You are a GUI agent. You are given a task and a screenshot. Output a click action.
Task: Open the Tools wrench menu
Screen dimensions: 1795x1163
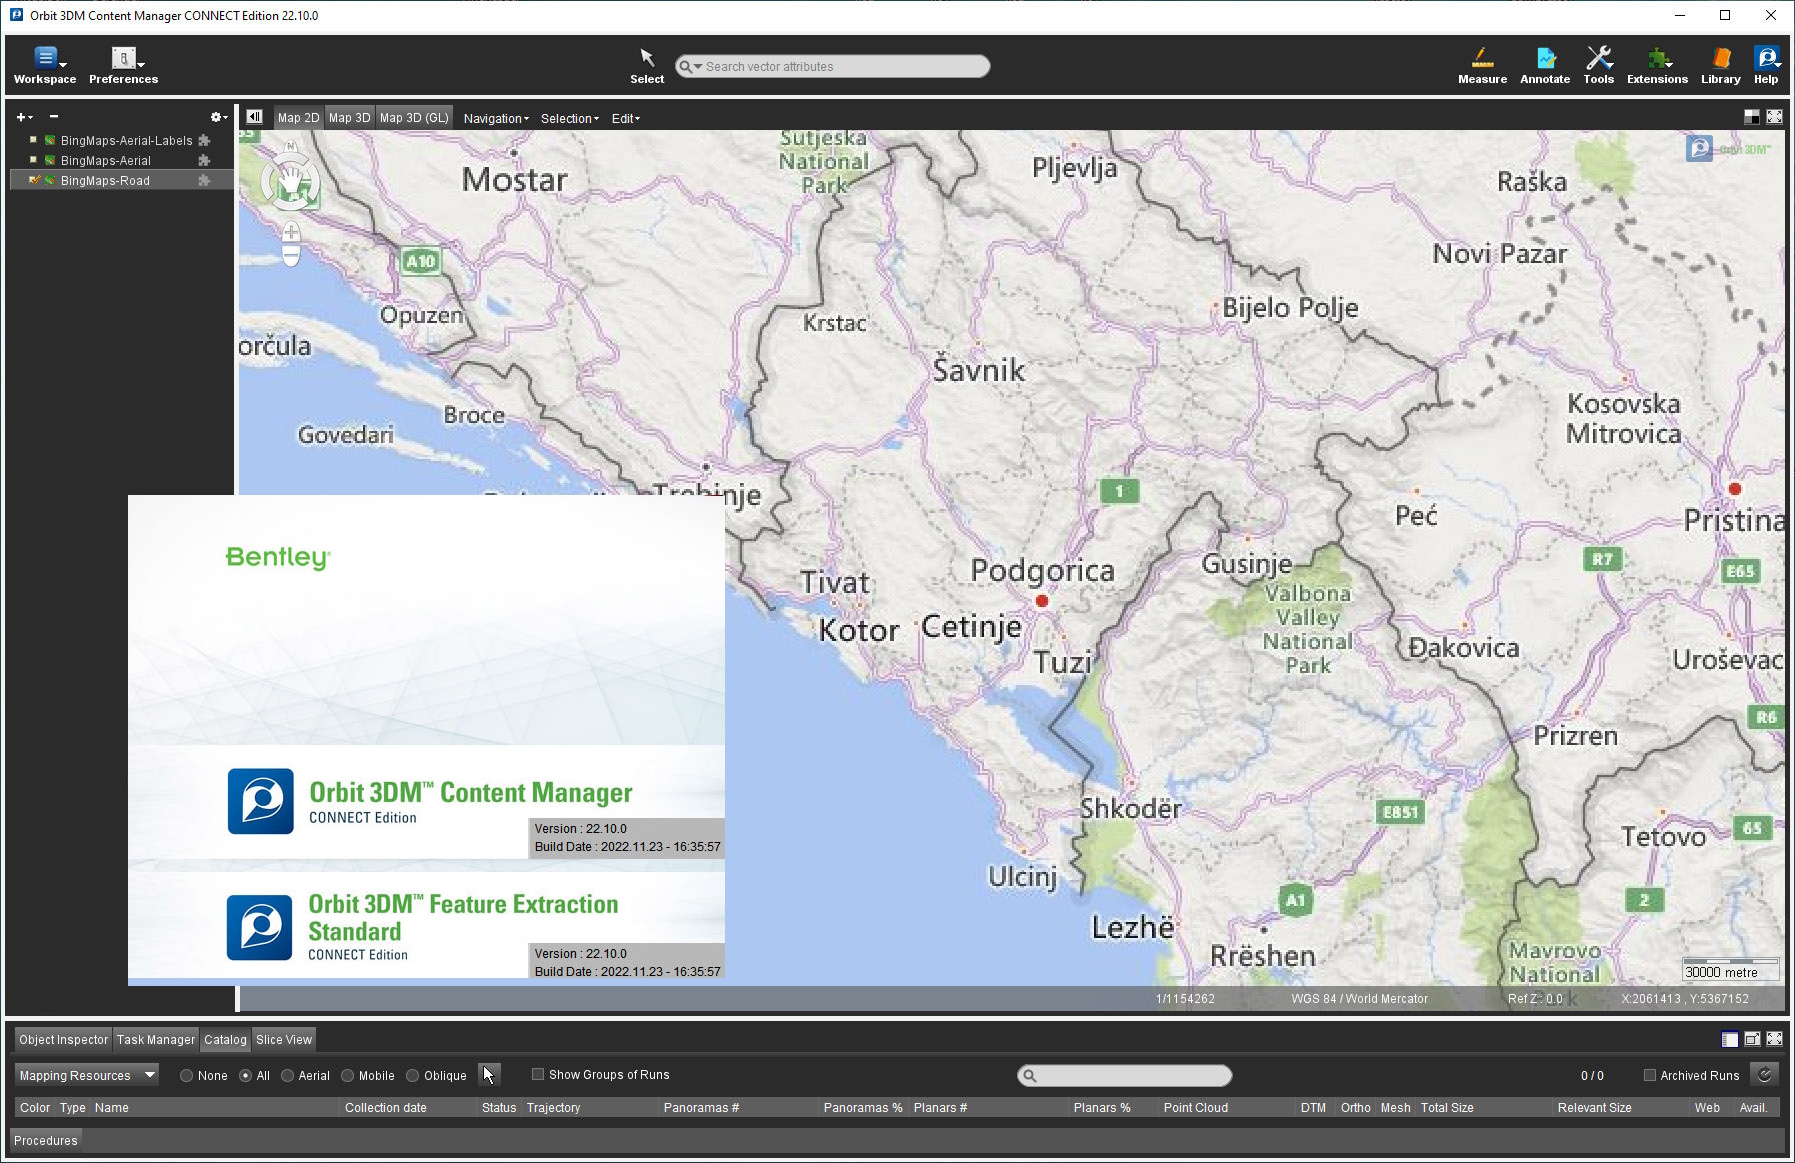coord(1598,65)
